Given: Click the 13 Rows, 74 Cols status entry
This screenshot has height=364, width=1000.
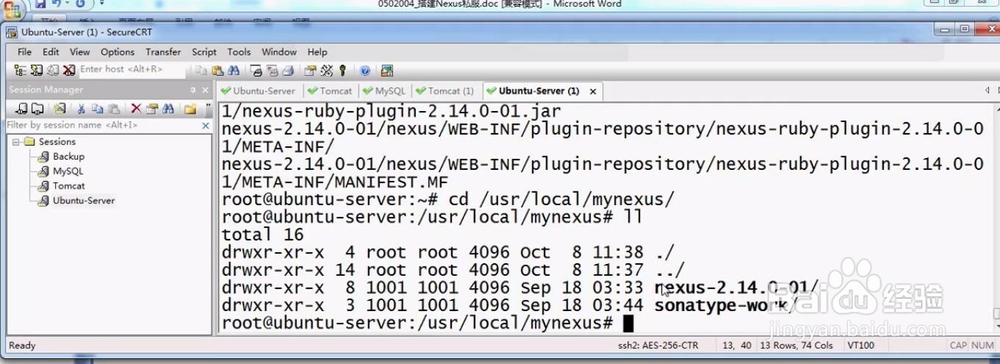Looking at the screenshot, I should coord(797,346).
